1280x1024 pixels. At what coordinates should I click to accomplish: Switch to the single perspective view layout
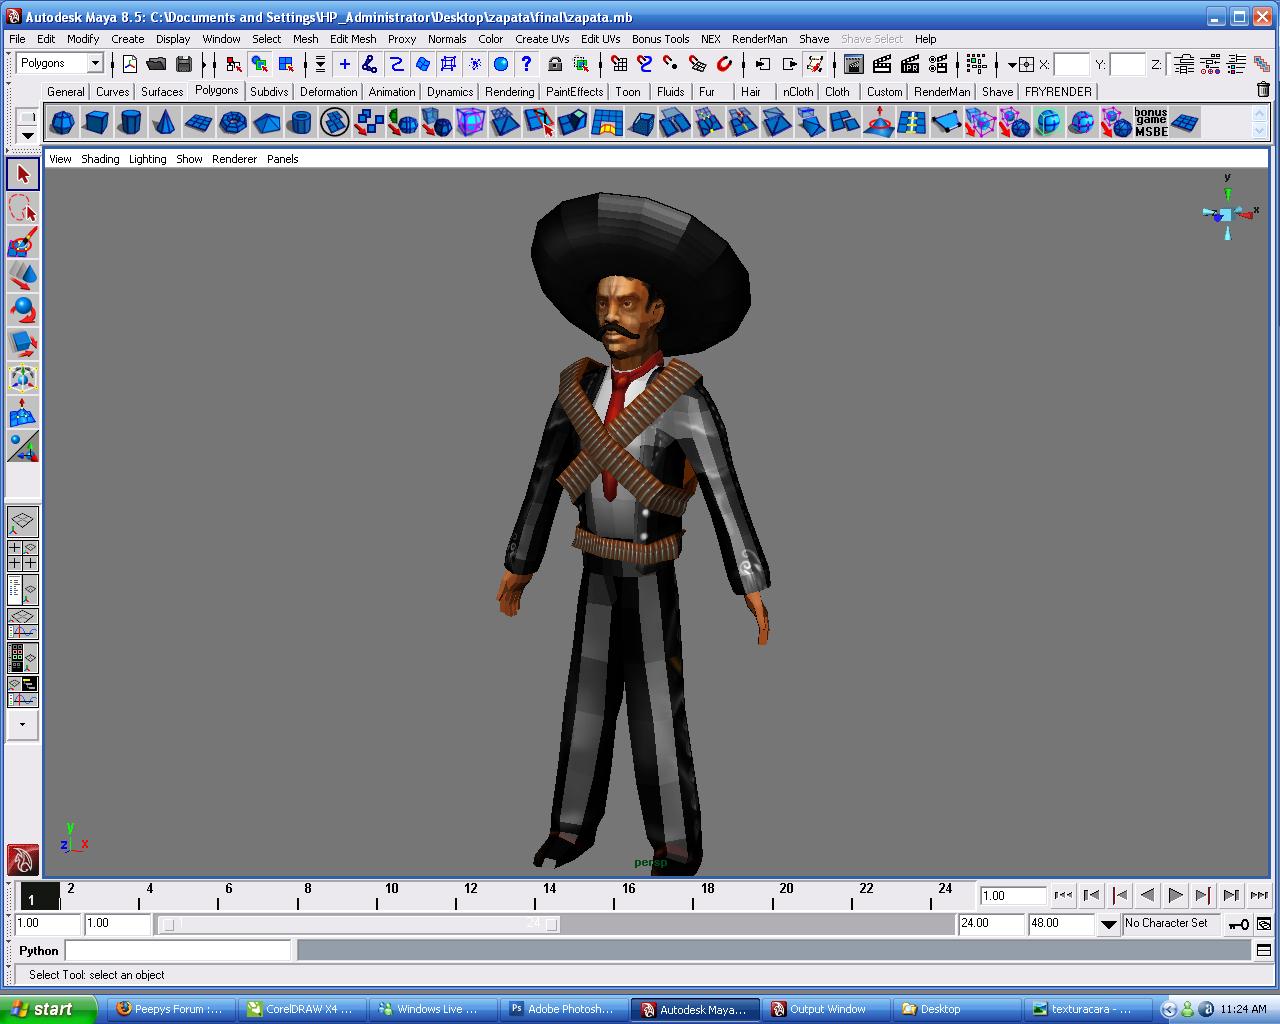pos(23,521)
